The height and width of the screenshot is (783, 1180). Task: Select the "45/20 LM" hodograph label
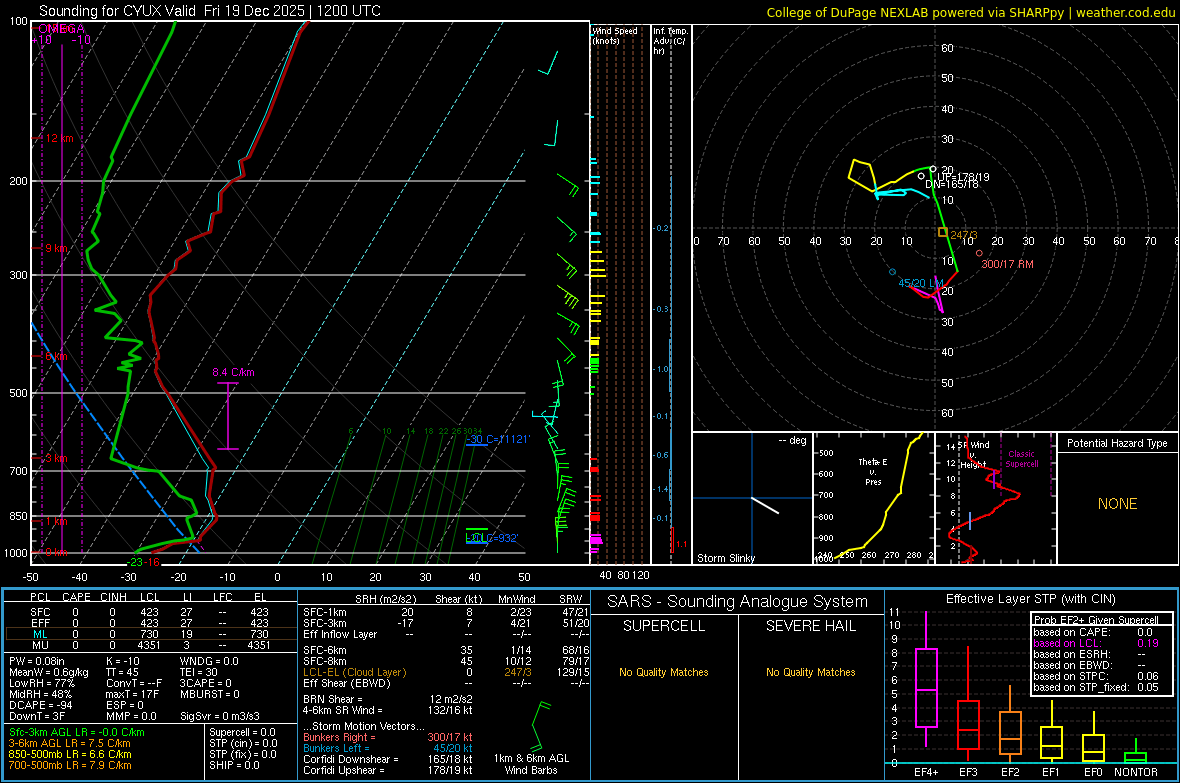(920, 283)
